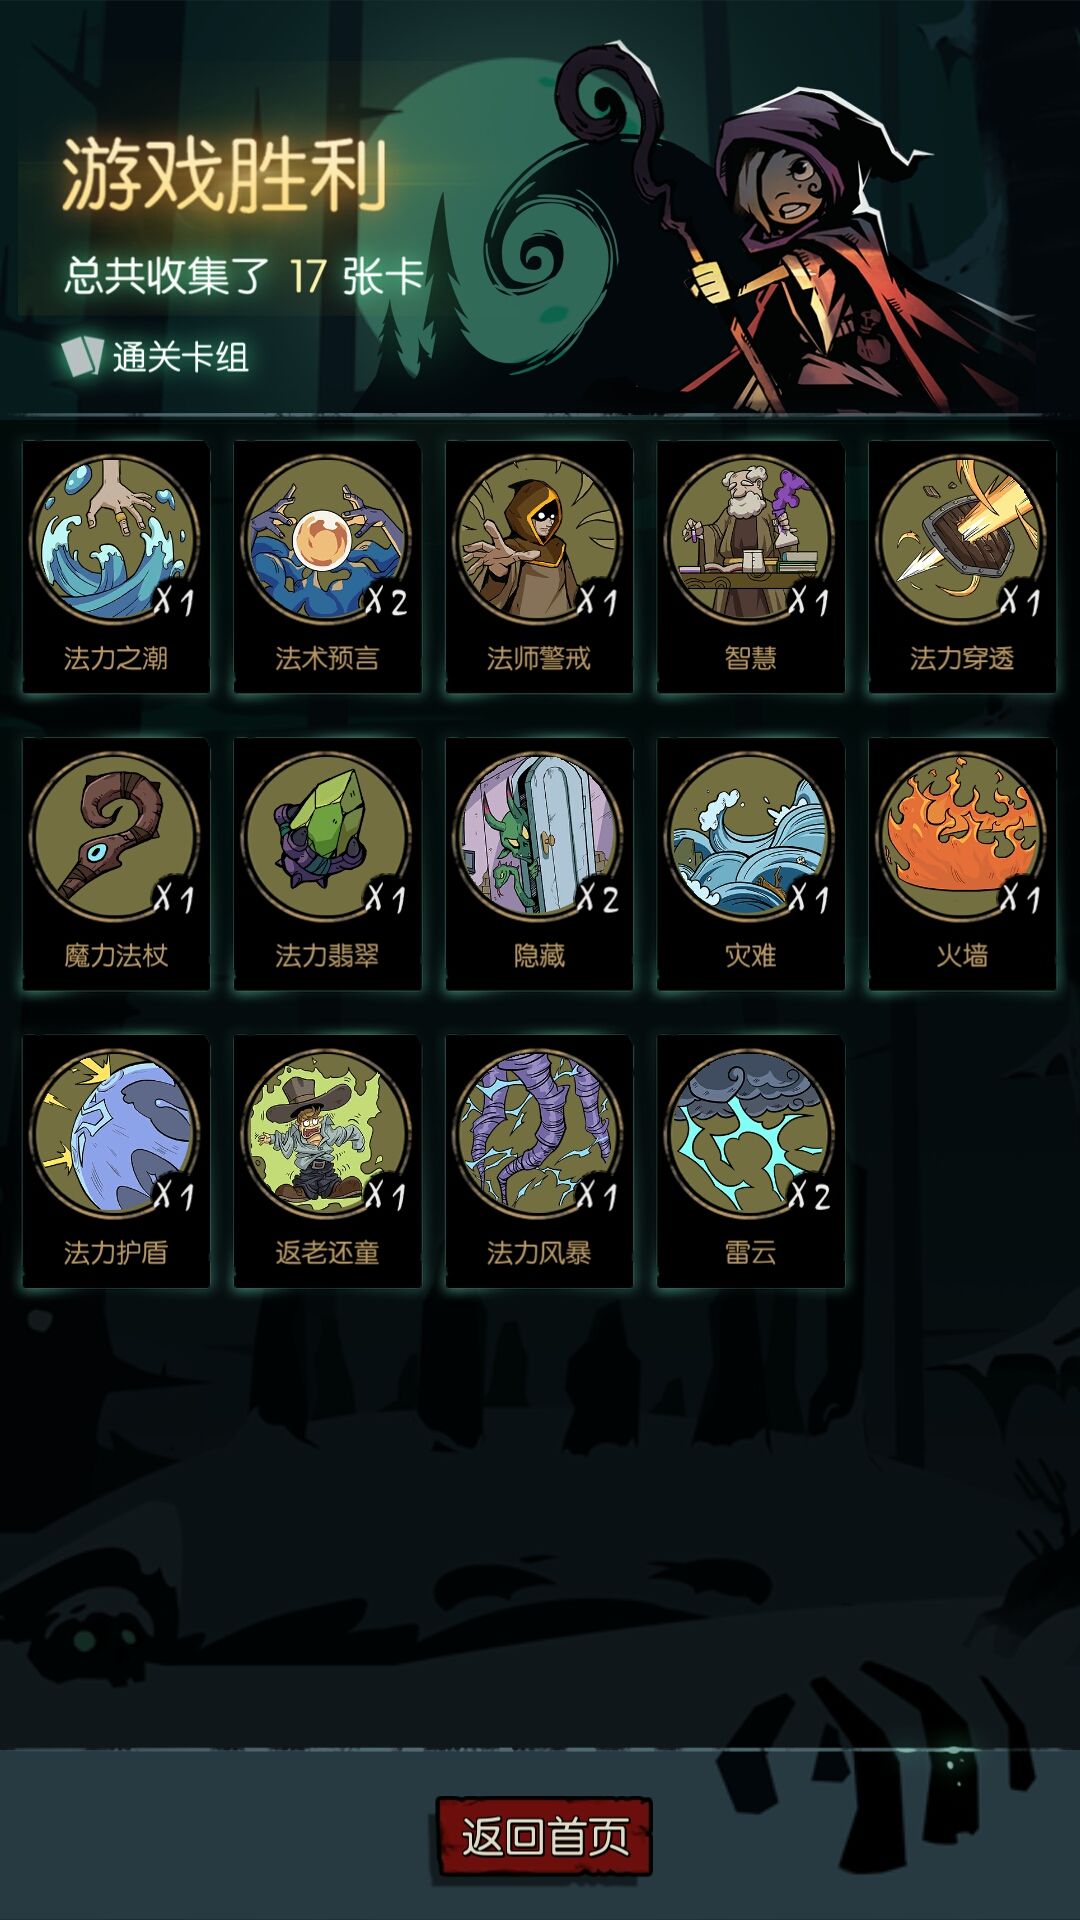1080x1920 pixels.
Task: Open the 雷云 thunder cloud card
Action: 751,1161
